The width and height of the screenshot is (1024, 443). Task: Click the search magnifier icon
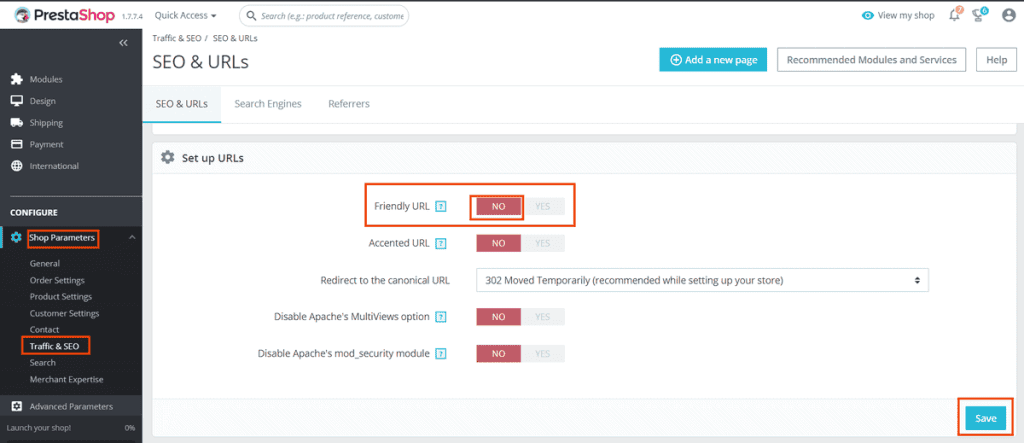pos(250,15)
